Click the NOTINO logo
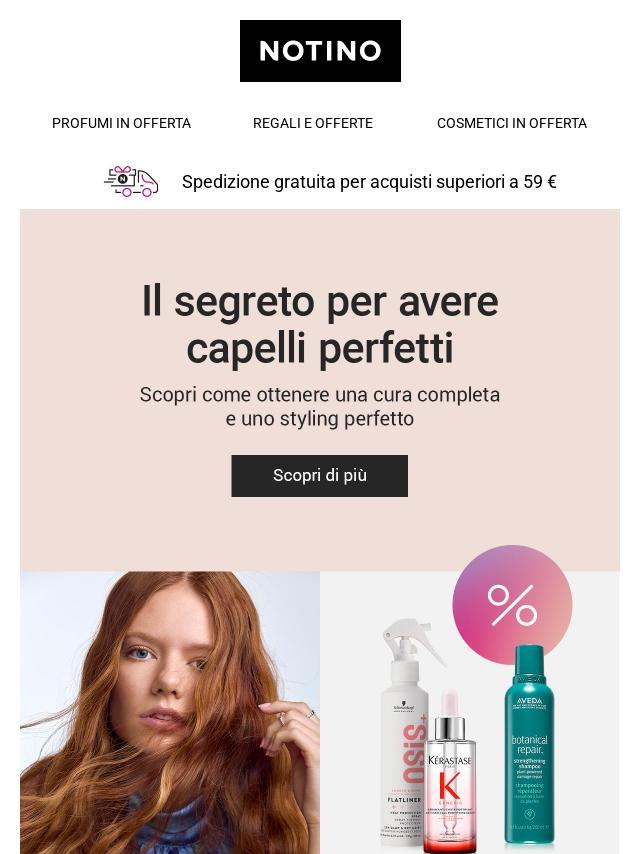The height and width of the screenshot is (854, 640). pyautogui.click(x=320, y=51)
